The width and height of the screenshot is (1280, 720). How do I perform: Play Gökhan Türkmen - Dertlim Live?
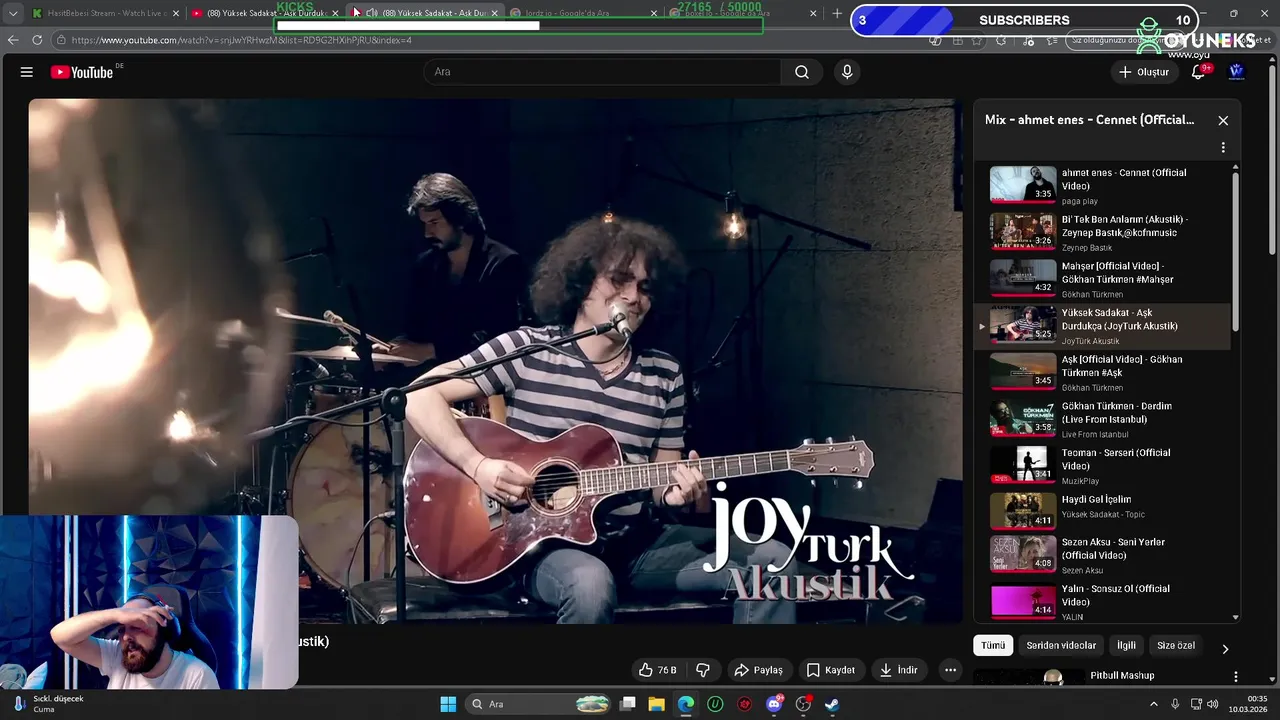click(x=1102, y=419)
